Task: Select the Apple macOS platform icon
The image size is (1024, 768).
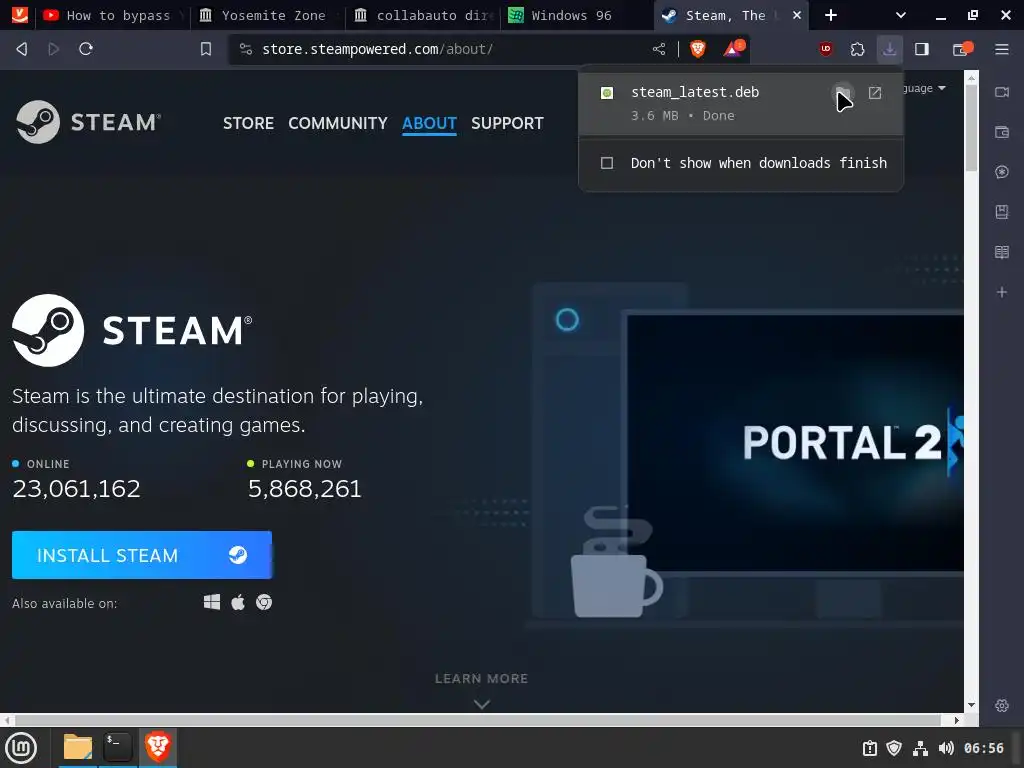Action: click(238, 602)
